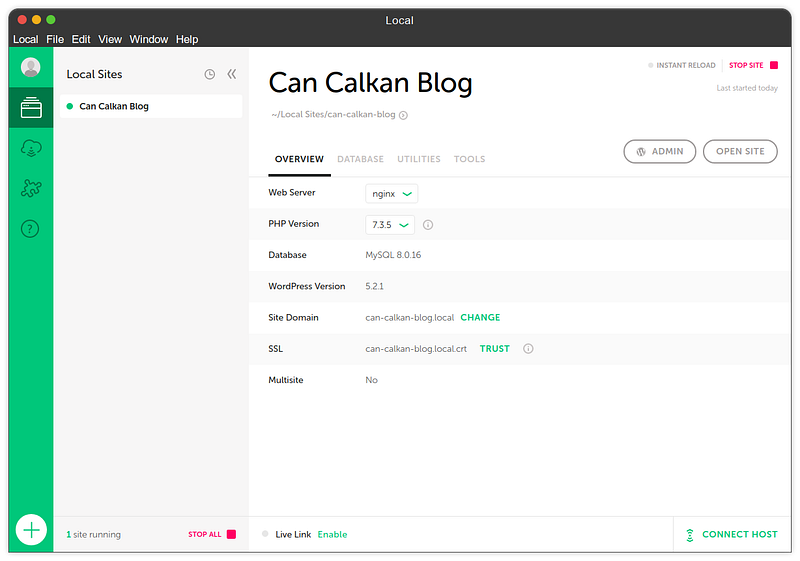This screenshot has height=561, width=800.
Task: Click the Last started today text
Action: tap(747, 88)
